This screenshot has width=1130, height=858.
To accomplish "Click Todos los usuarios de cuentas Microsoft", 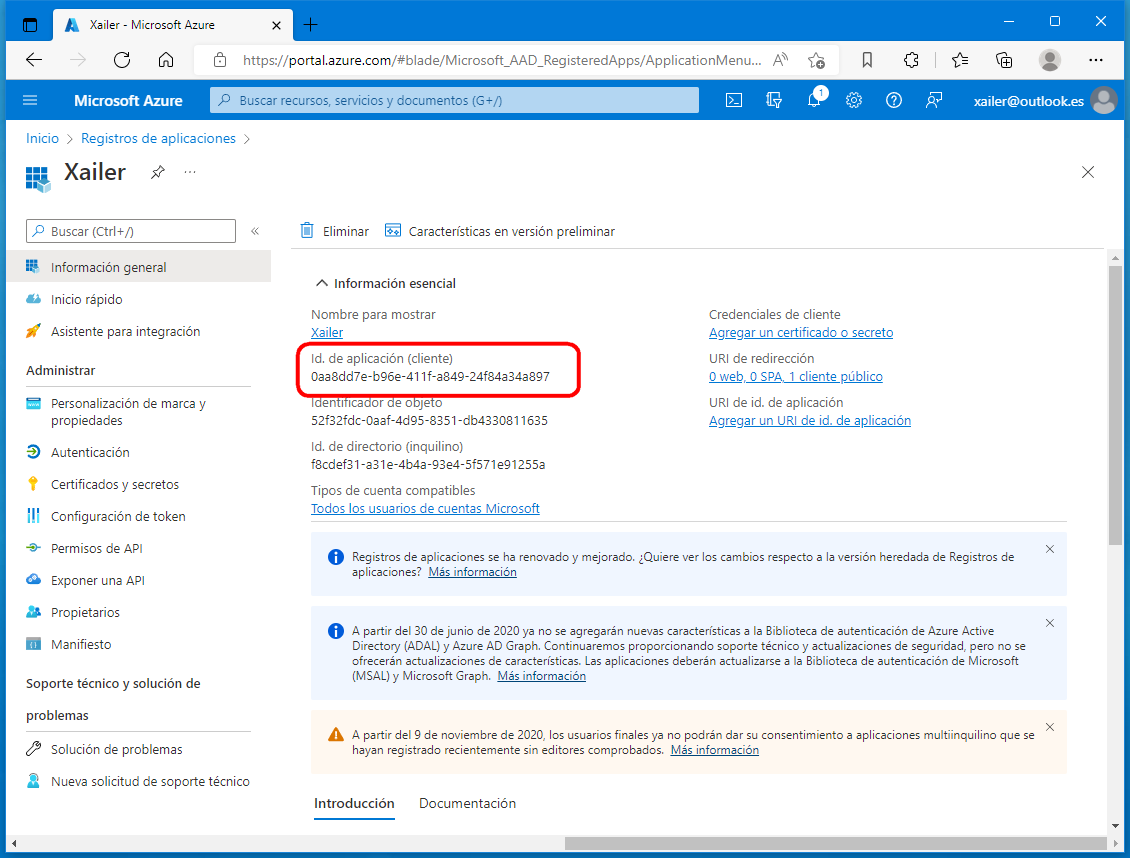I will click(x=425, y=509).
